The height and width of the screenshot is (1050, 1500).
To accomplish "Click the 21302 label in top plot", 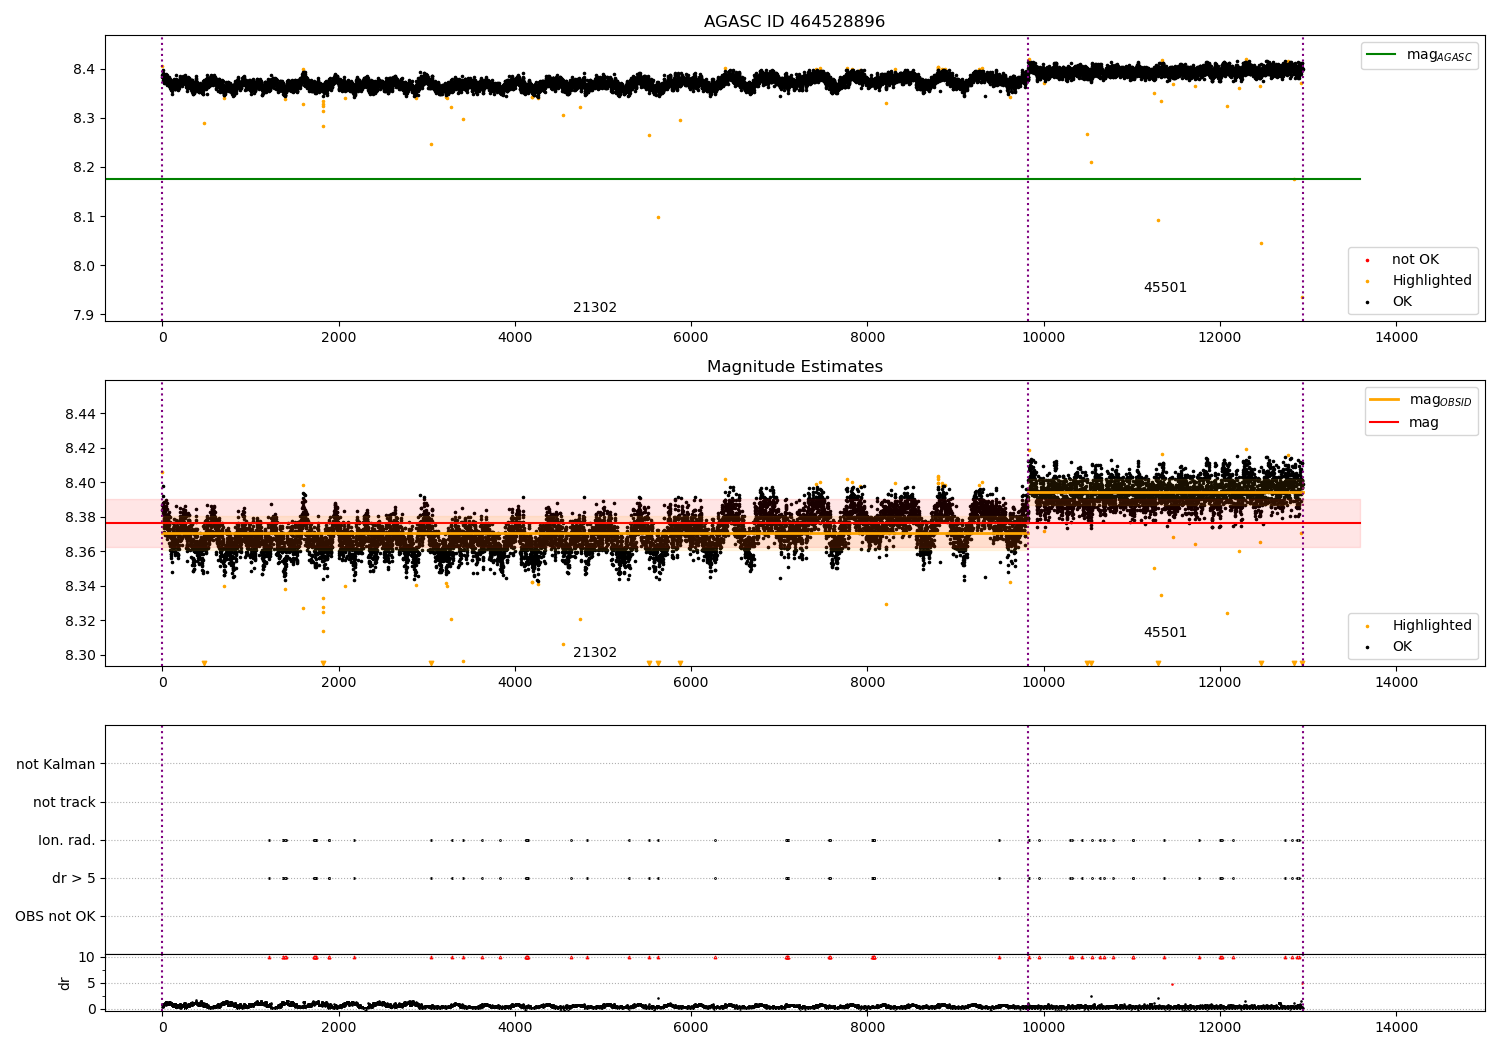I will pos(595,308).
